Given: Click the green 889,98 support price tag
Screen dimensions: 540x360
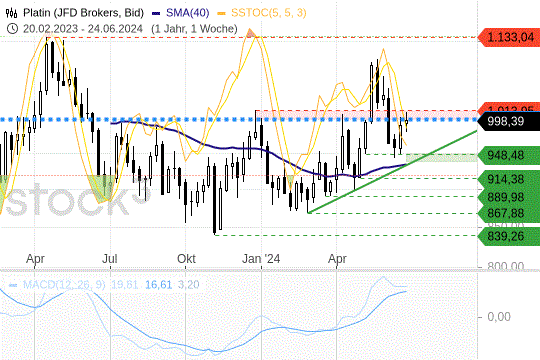Looking at the screenshot, I should 509,197.
